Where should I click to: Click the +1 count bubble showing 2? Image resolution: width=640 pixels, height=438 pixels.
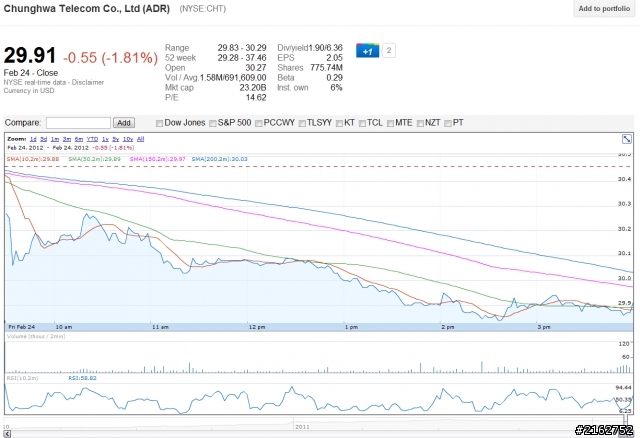click(389, 51)
